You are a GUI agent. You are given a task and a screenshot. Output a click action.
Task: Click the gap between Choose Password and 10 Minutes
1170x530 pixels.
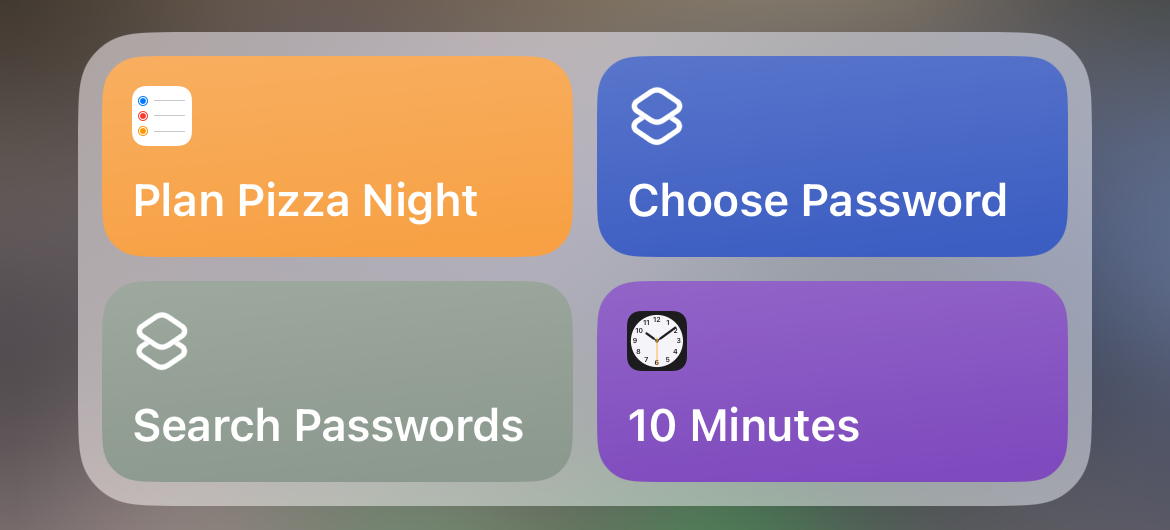pos(832,269)
